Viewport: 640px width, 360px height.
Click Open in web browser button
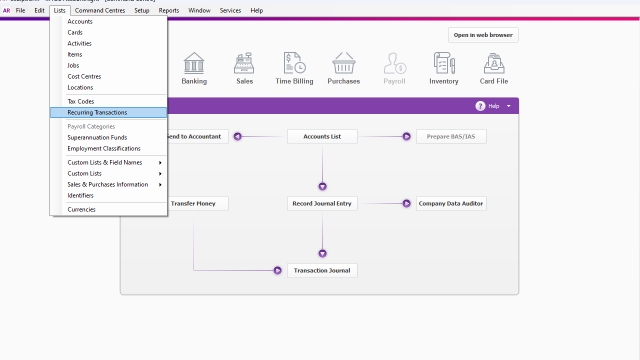pos(483,35)
